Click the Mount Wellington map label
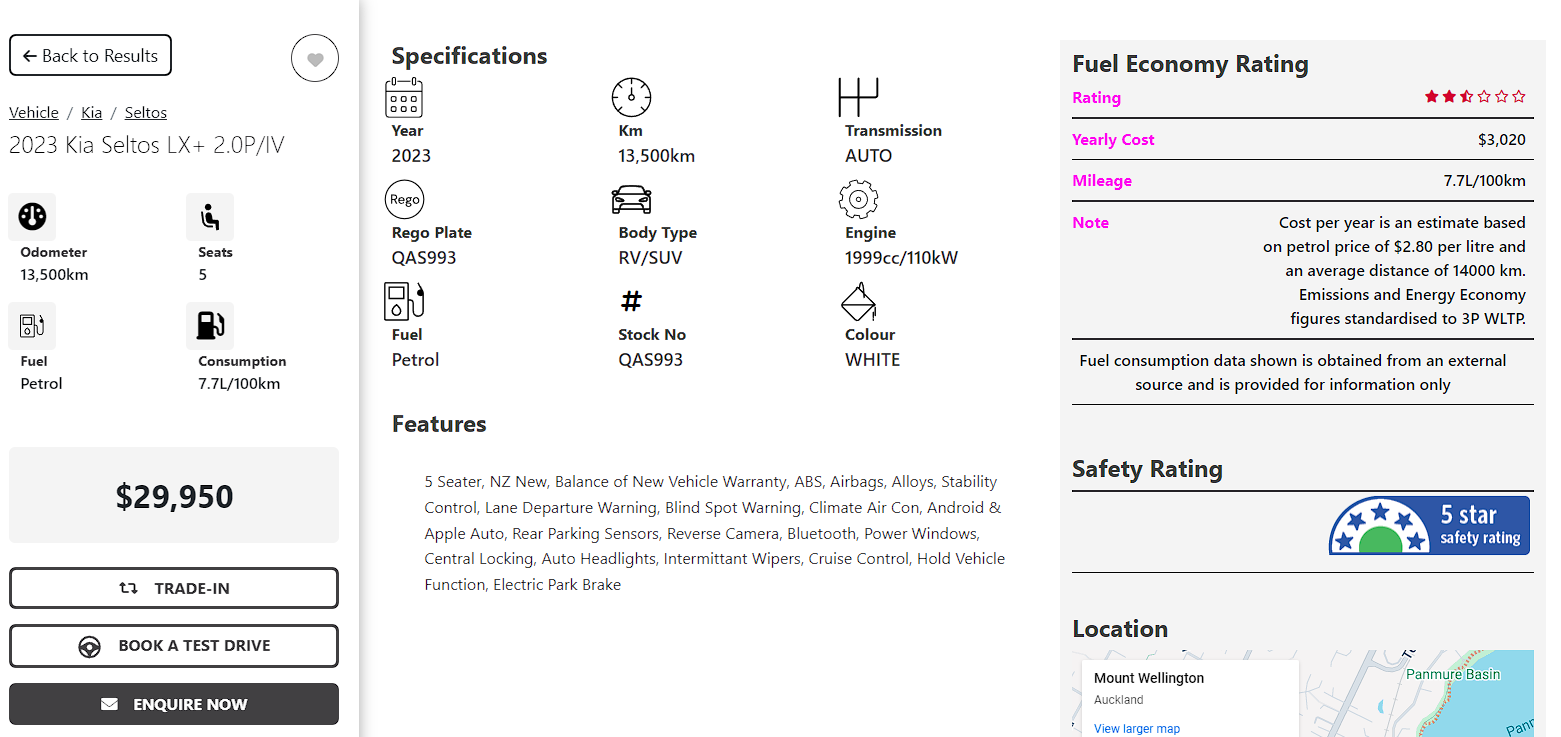The height and width of the screenshot is (737, 1561). (1149, 678)
